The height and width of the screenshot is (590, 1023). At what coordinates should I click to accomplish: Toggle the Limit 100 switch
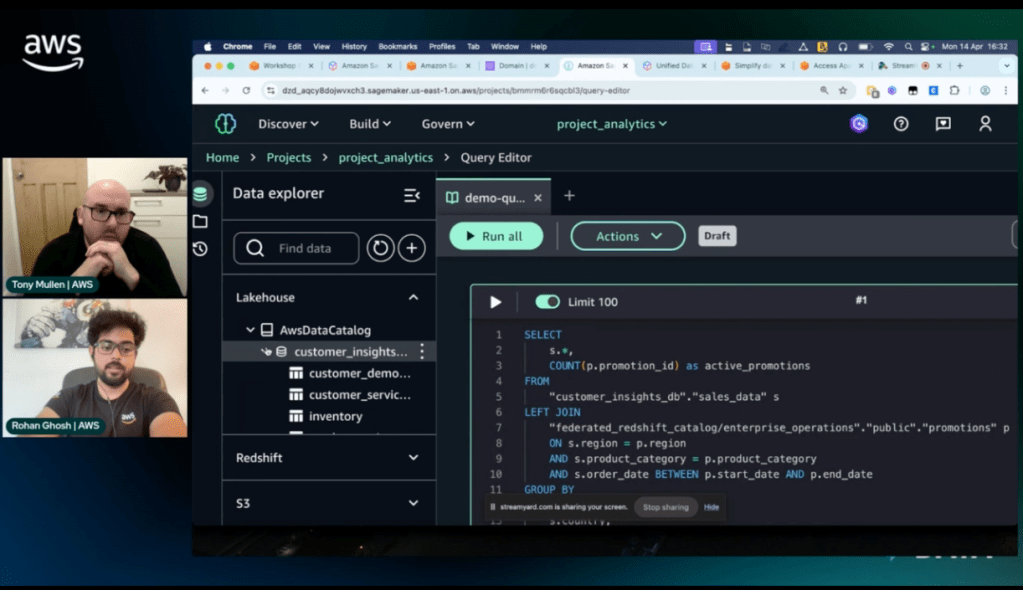[x=547, y=302]
